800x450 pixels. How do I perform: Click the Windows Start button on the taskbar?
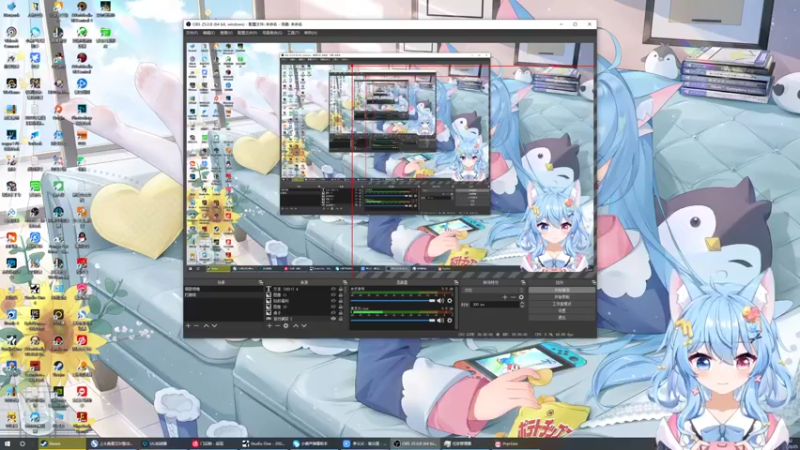[x=8, y=444]
